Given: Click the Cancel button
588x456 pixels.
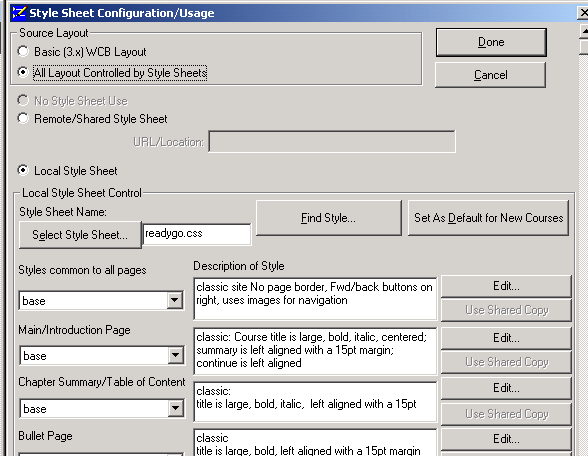Looking at the screenshot, I should point(490,75).
